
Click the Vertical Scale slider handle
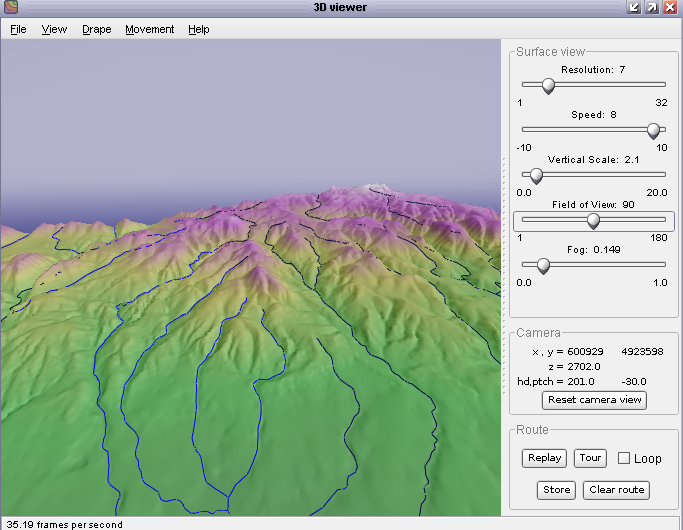[535, 176]
